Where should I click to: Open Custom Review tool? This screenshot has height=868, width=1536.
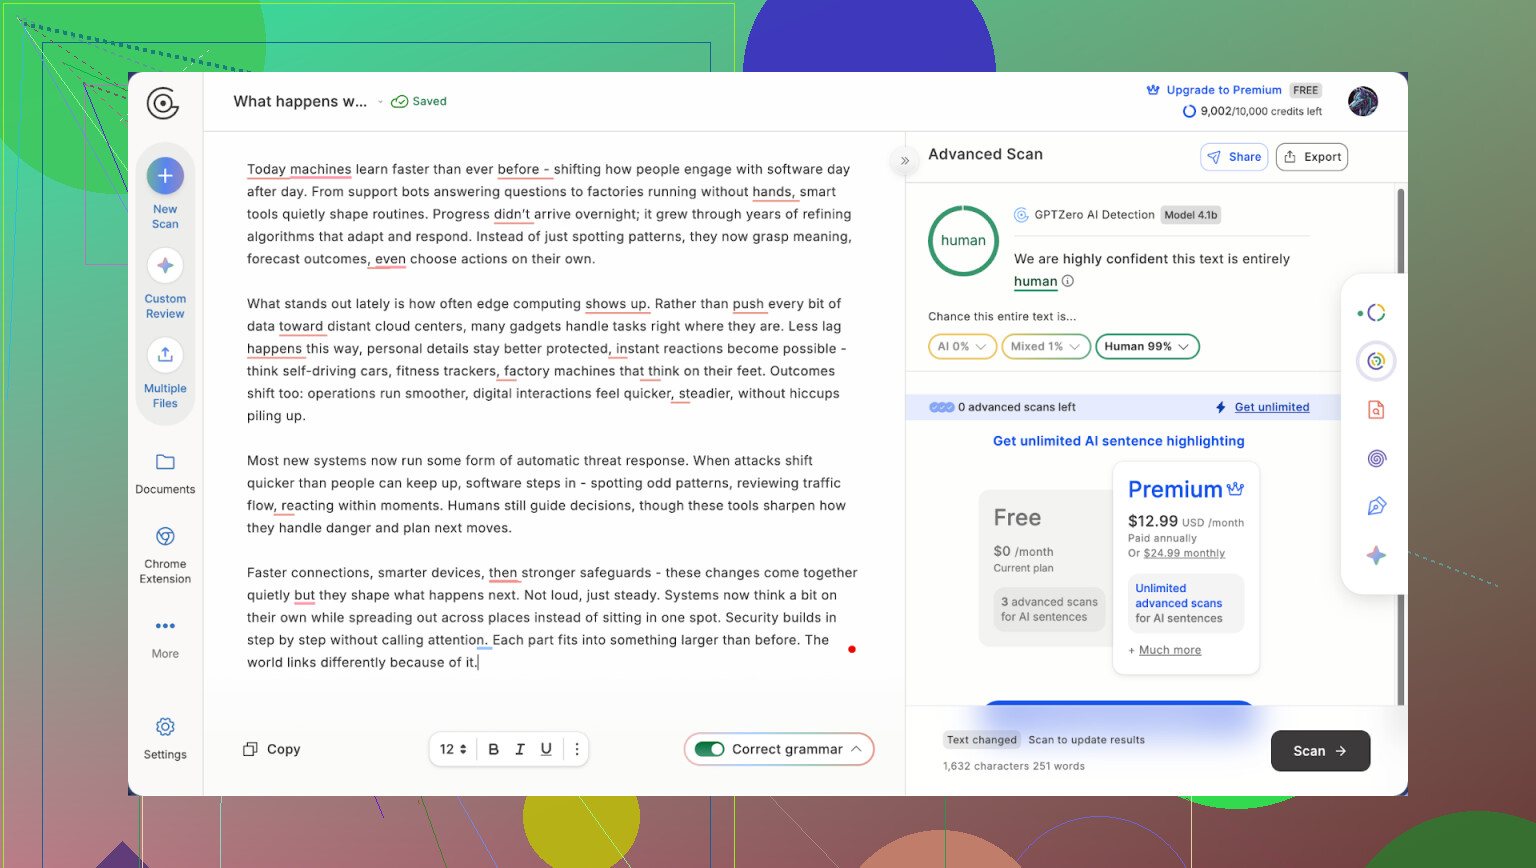pyautogui.click(x=165, y=267)
